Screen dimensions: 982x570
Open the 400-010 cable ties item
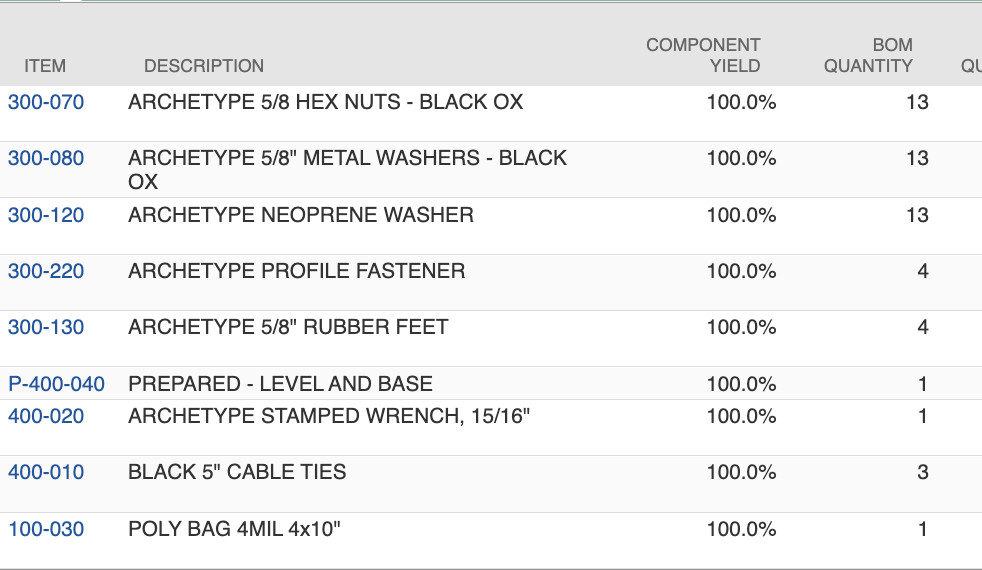[x=46, y=472]
